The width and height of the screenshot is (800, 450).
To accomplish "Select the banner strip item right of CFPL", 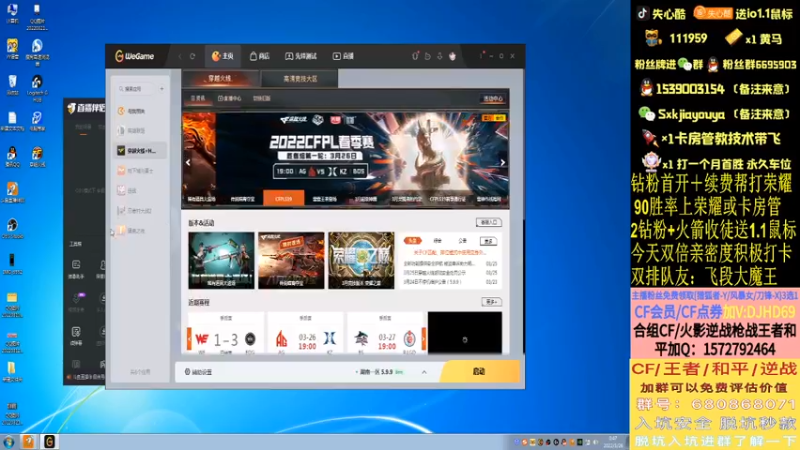I will pyautogui.click(x=325, y=199).
